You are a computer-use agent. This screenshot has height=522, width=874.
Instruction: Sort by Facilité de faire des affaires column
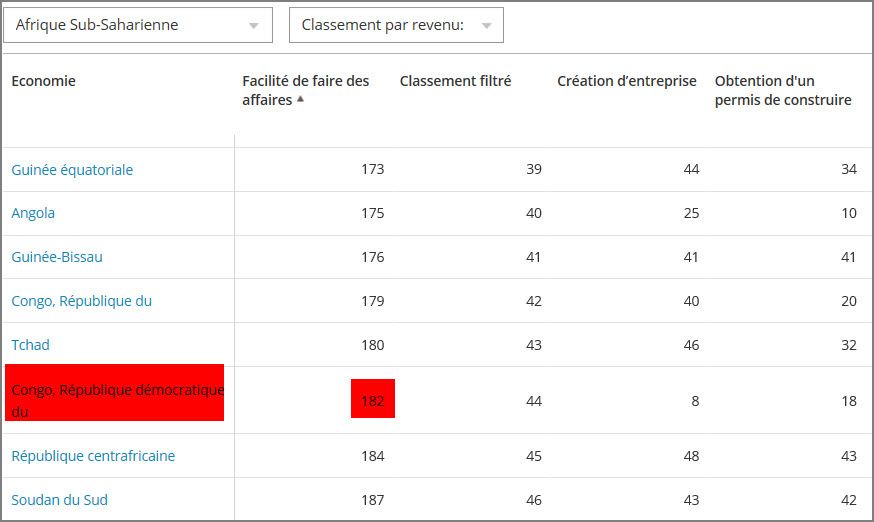coord(305,90)
